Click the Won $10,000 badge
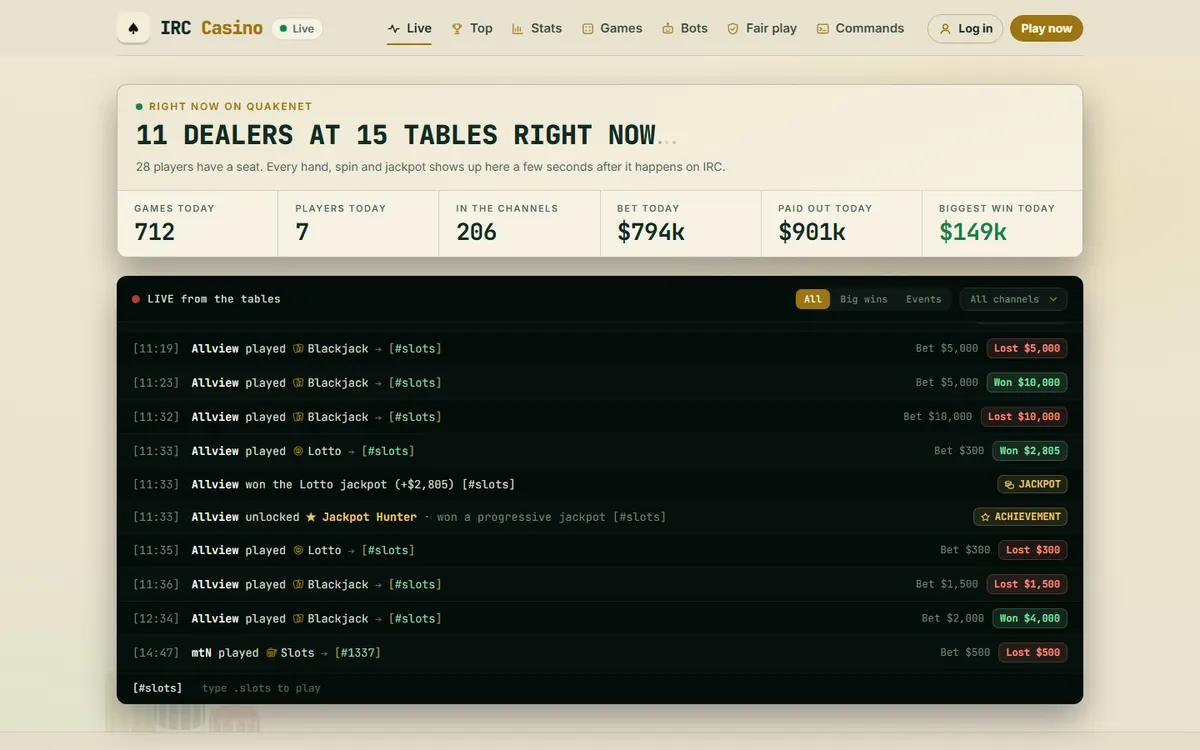 click(1027, 383)
